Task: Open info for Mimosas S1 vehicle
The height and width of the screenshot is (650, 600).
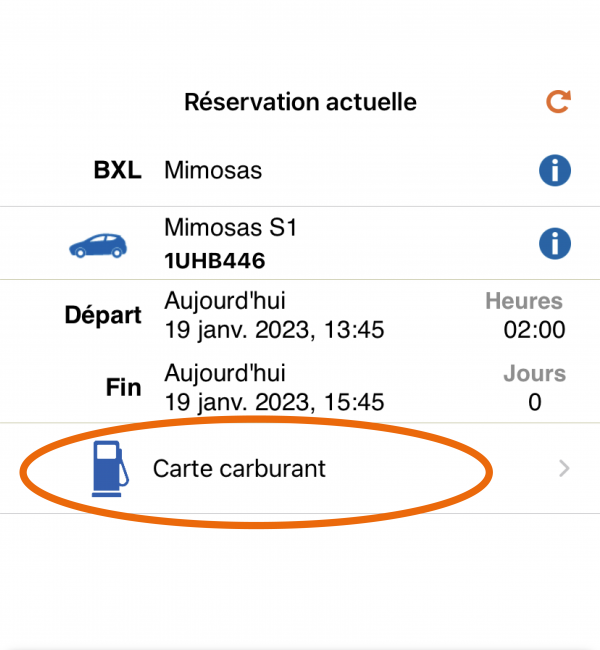Action: (554, 242)
